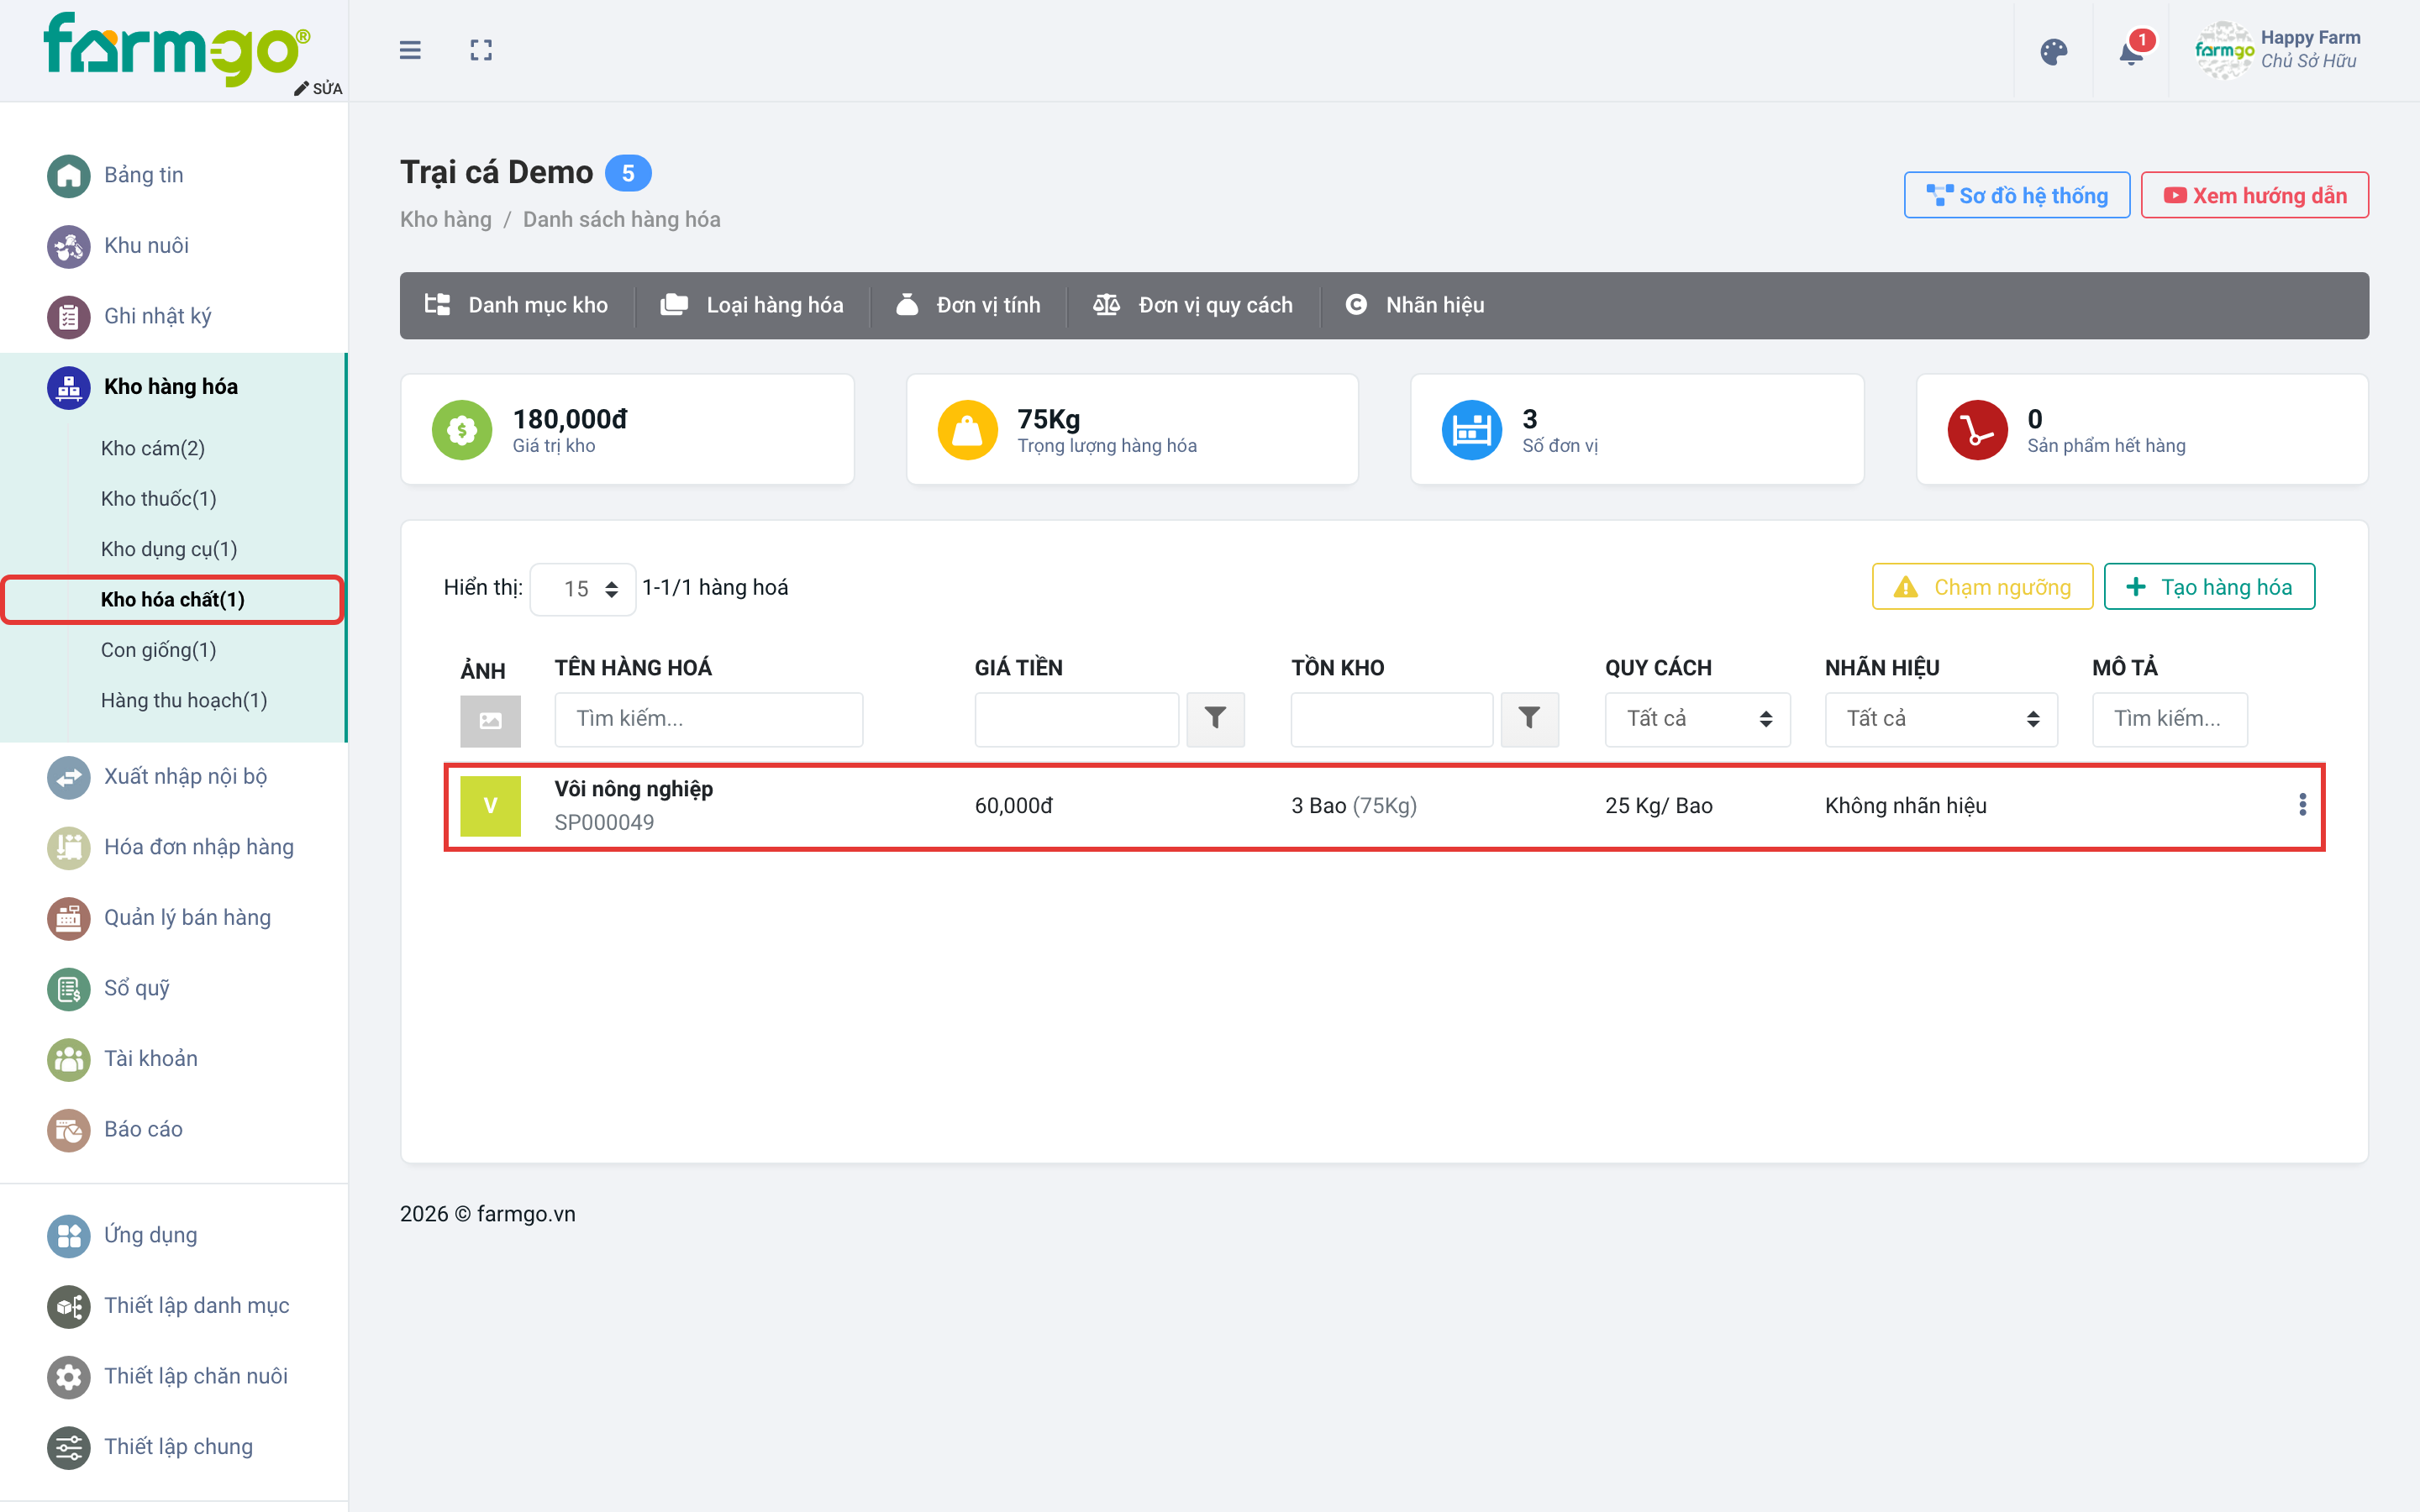Open the Báo cáo sidebar icon
2420x1512 pixels.
click(68, 1130)
